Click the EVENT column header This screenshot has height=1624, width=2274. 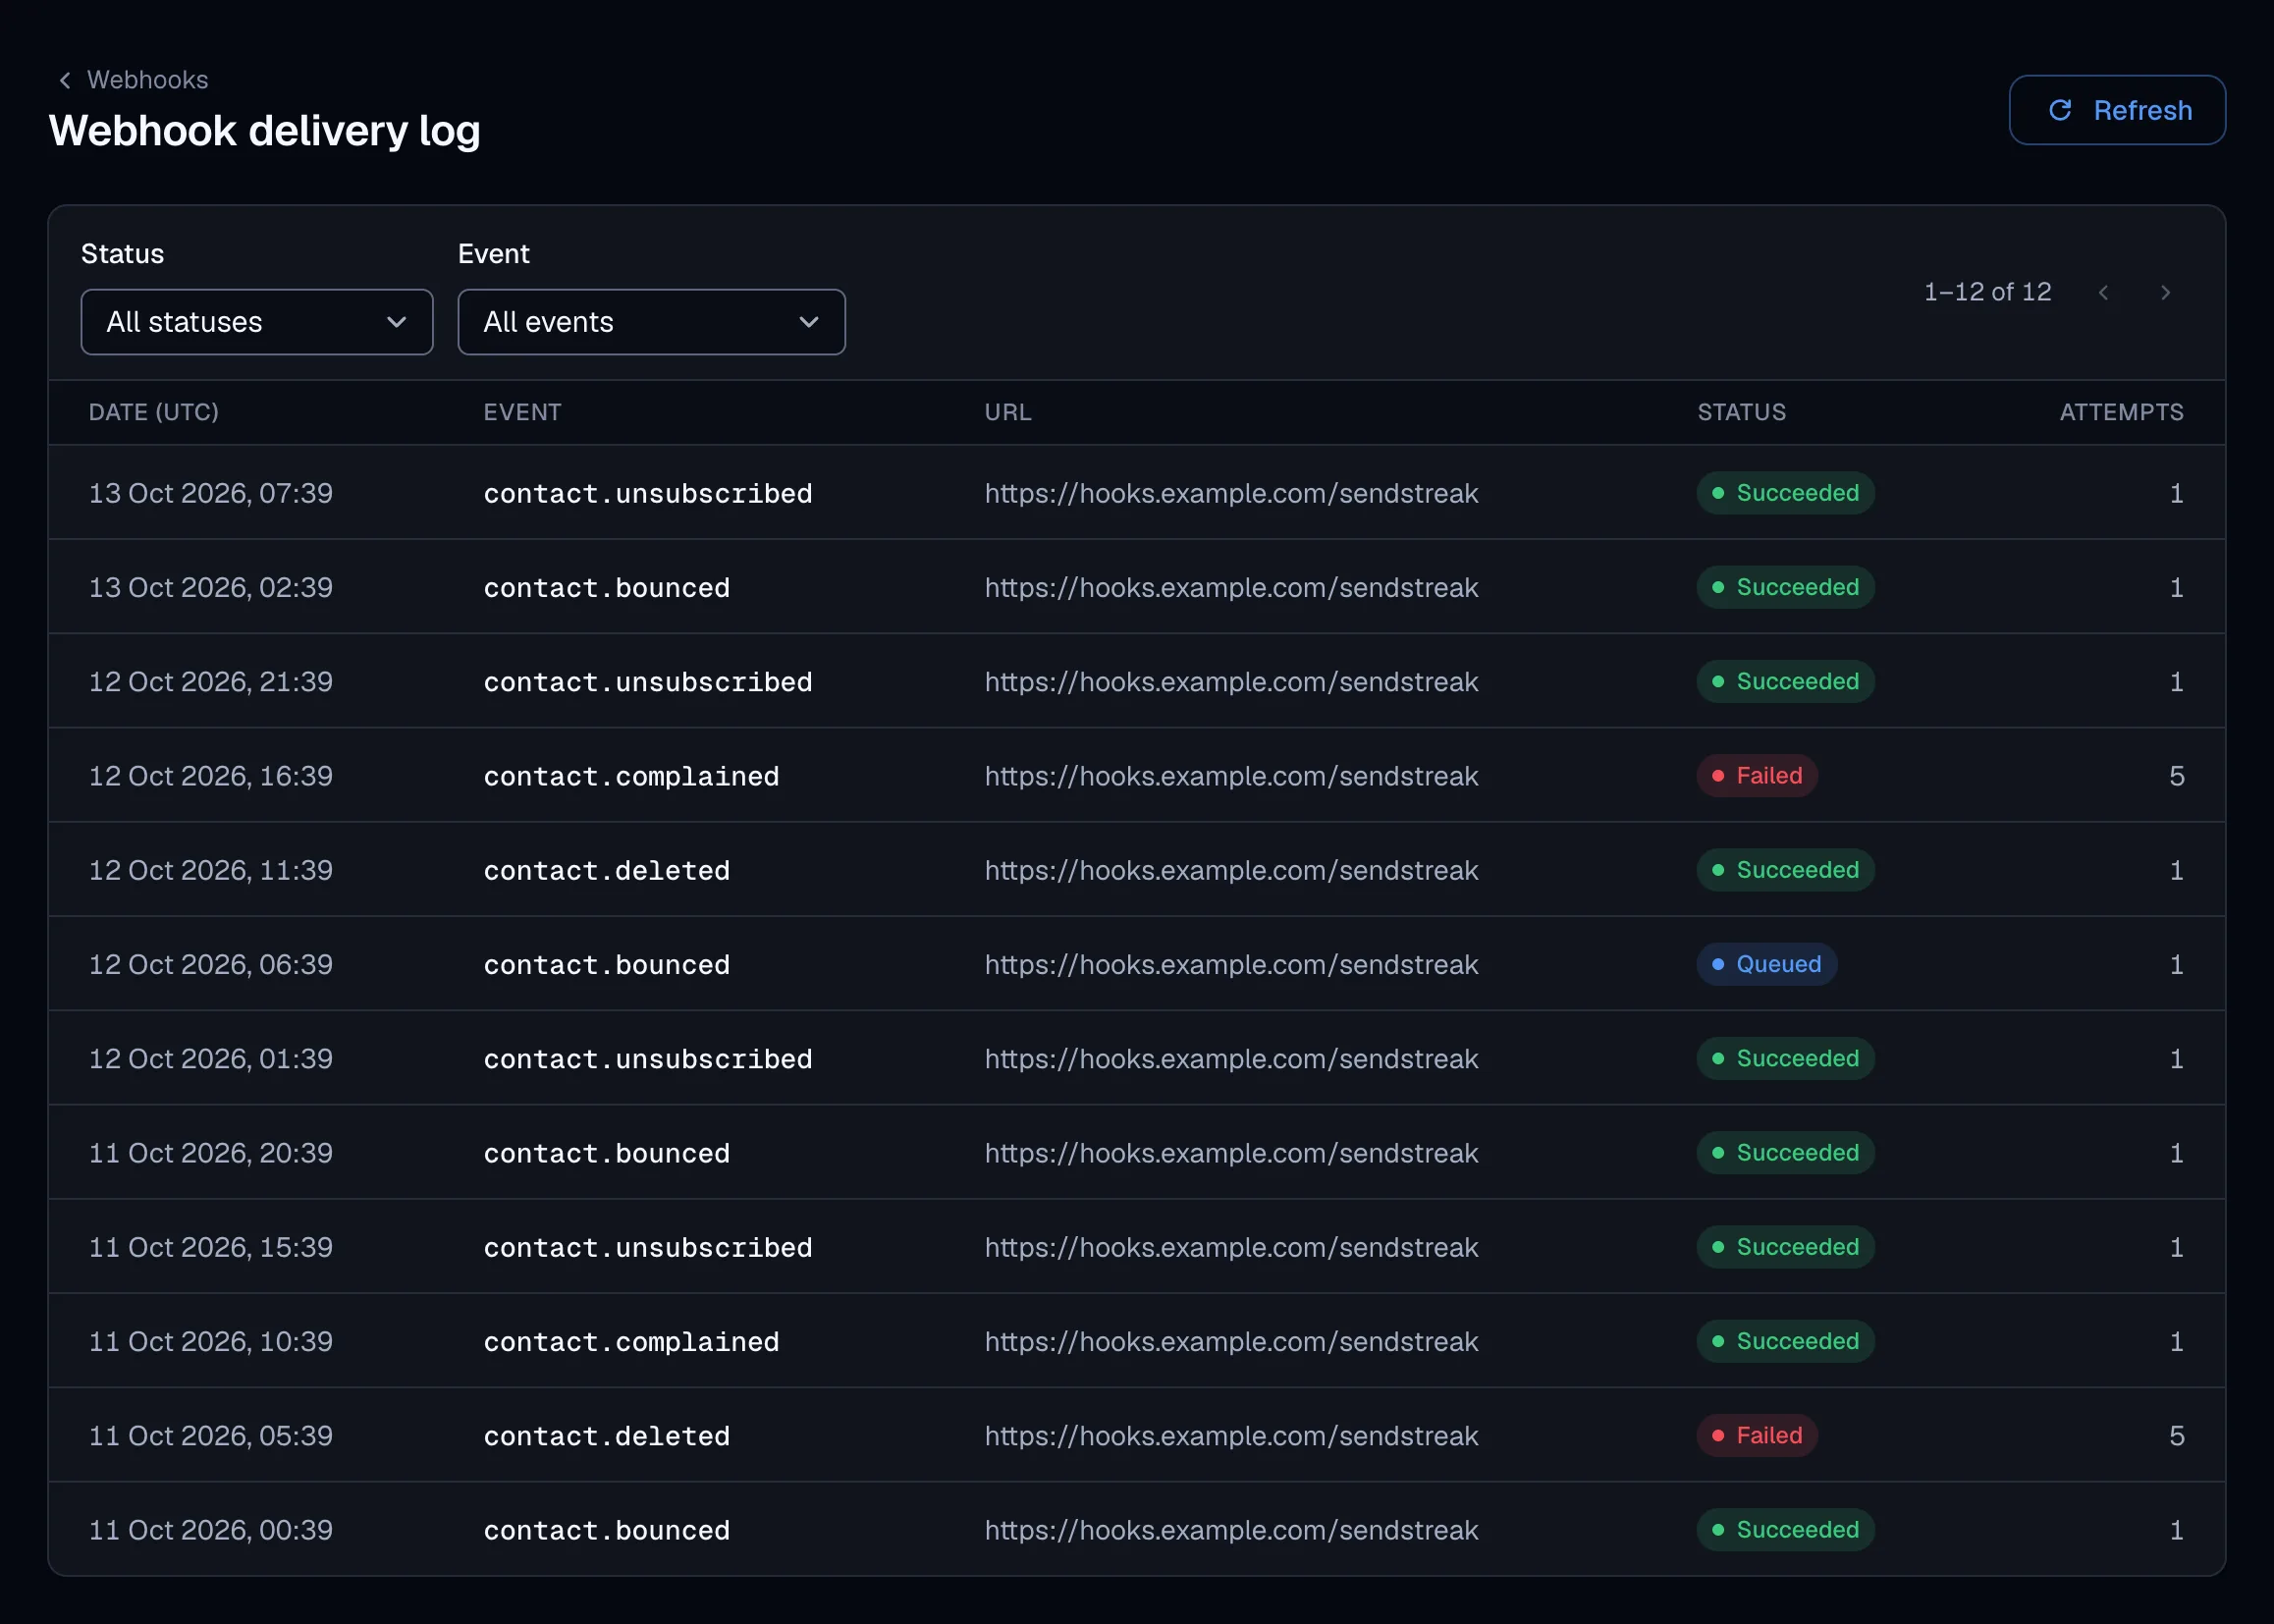[522, 412]
